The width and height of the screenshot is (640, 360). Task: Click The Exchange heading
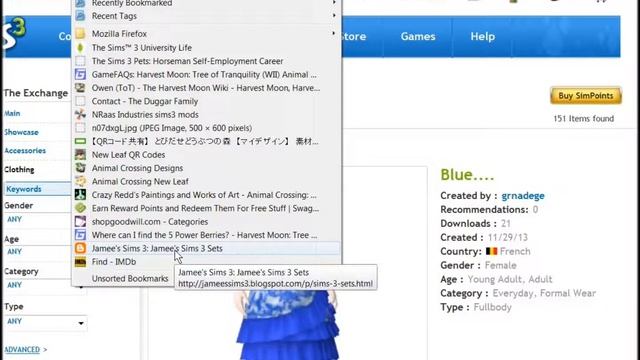tap(36, 93)
